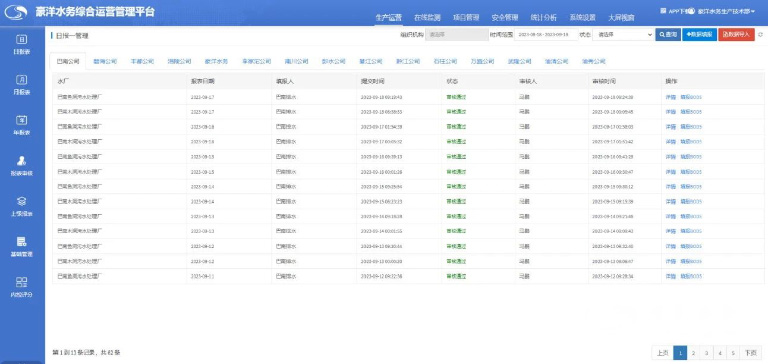Open the 月报表 sidebar icon
The height and width of the screenshot is (364, 768).
(22, 80)
